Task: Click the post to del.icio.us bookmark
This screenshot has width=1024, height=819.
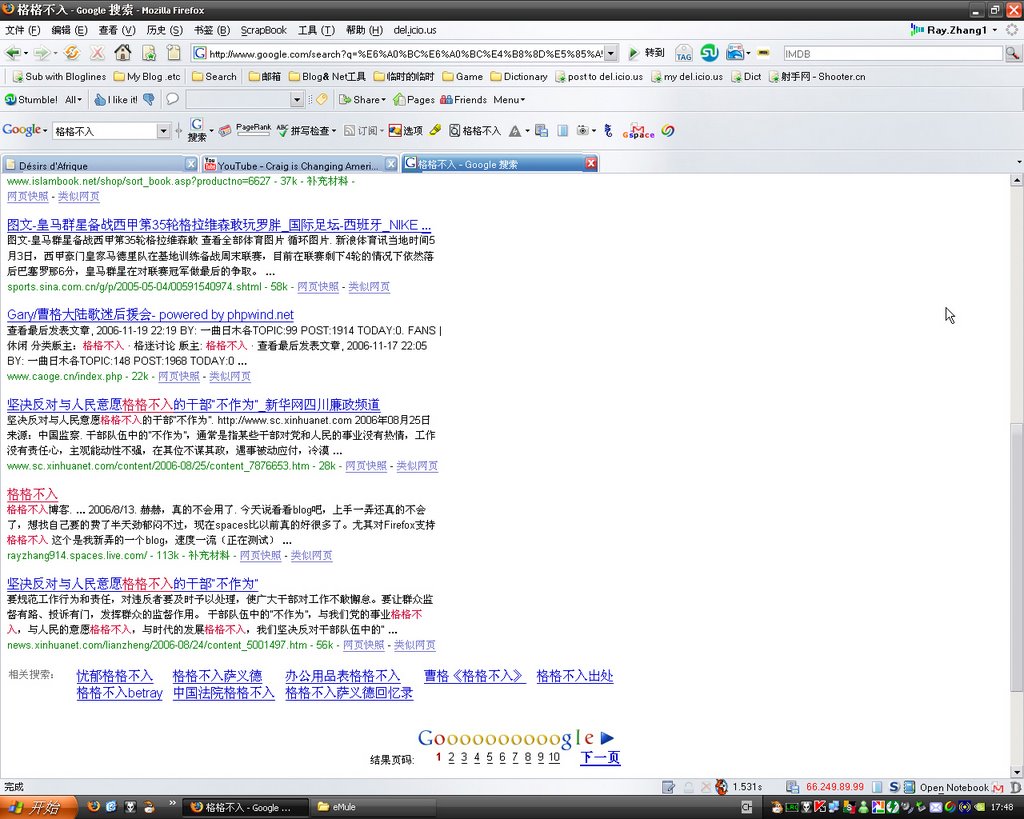Action: [x=599, y=76]
